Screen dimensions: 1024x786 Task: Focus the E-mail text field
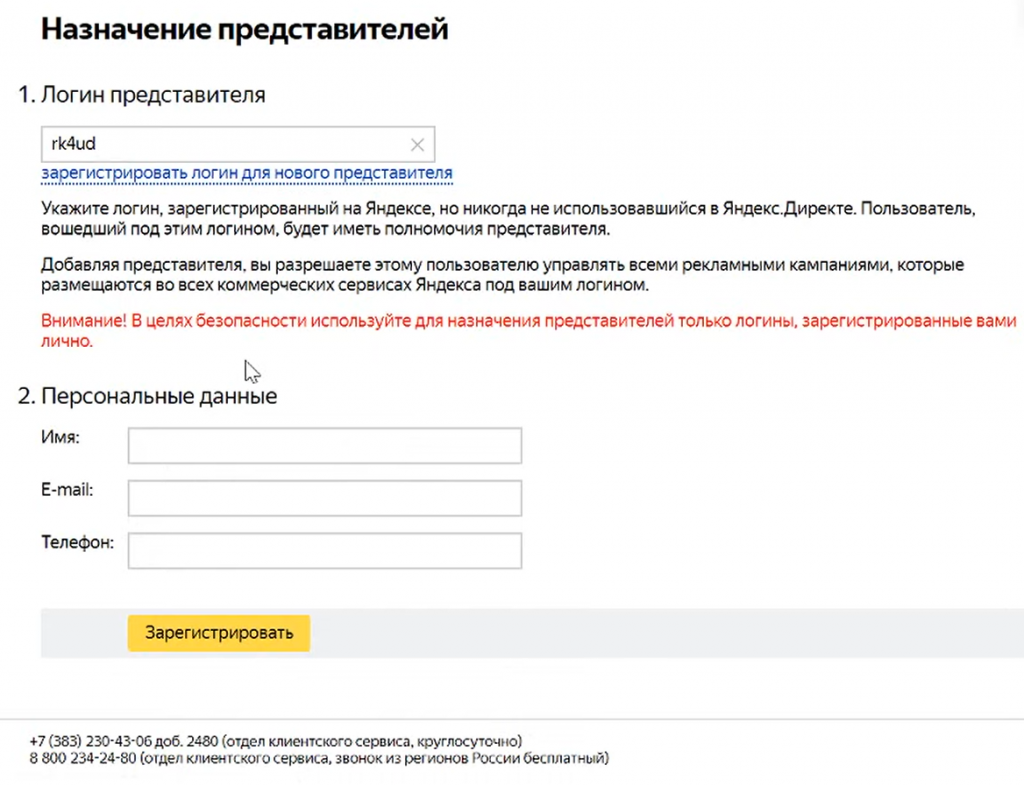pyautogui.click(x=325, y=498)
